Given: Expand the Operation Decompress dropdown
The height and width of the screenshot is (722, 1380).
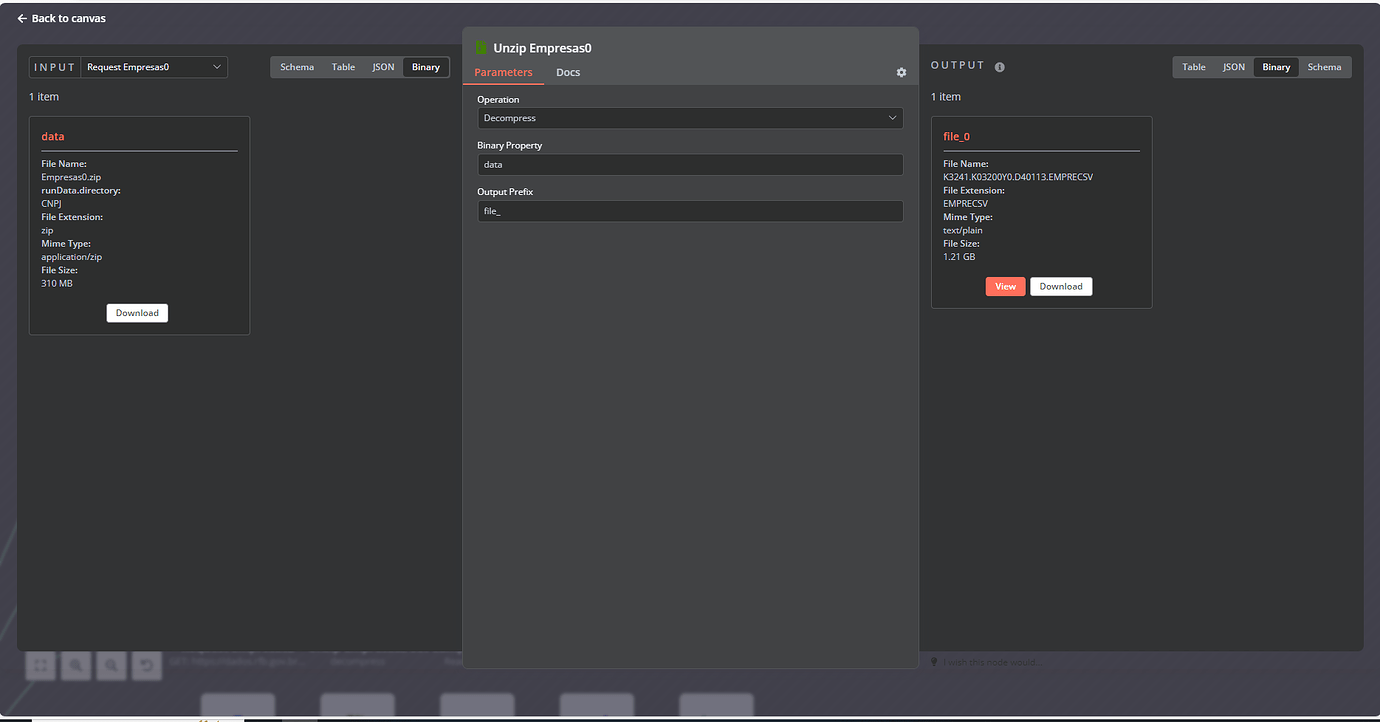Looking at the screenshot, I should [690, 118].
